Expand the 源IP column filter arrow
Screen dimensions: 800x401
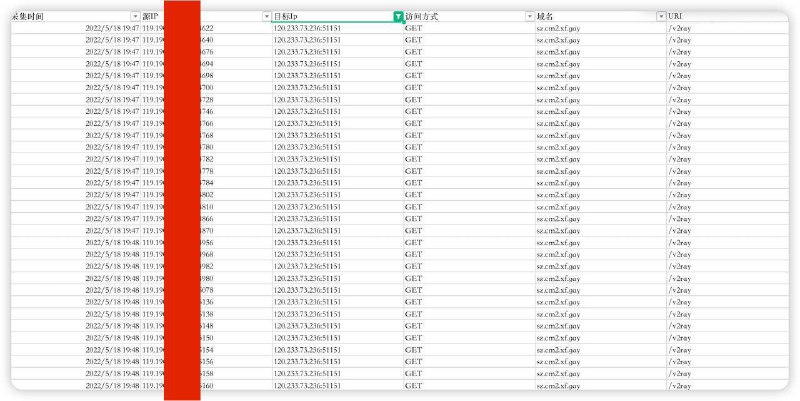(266, 17)
